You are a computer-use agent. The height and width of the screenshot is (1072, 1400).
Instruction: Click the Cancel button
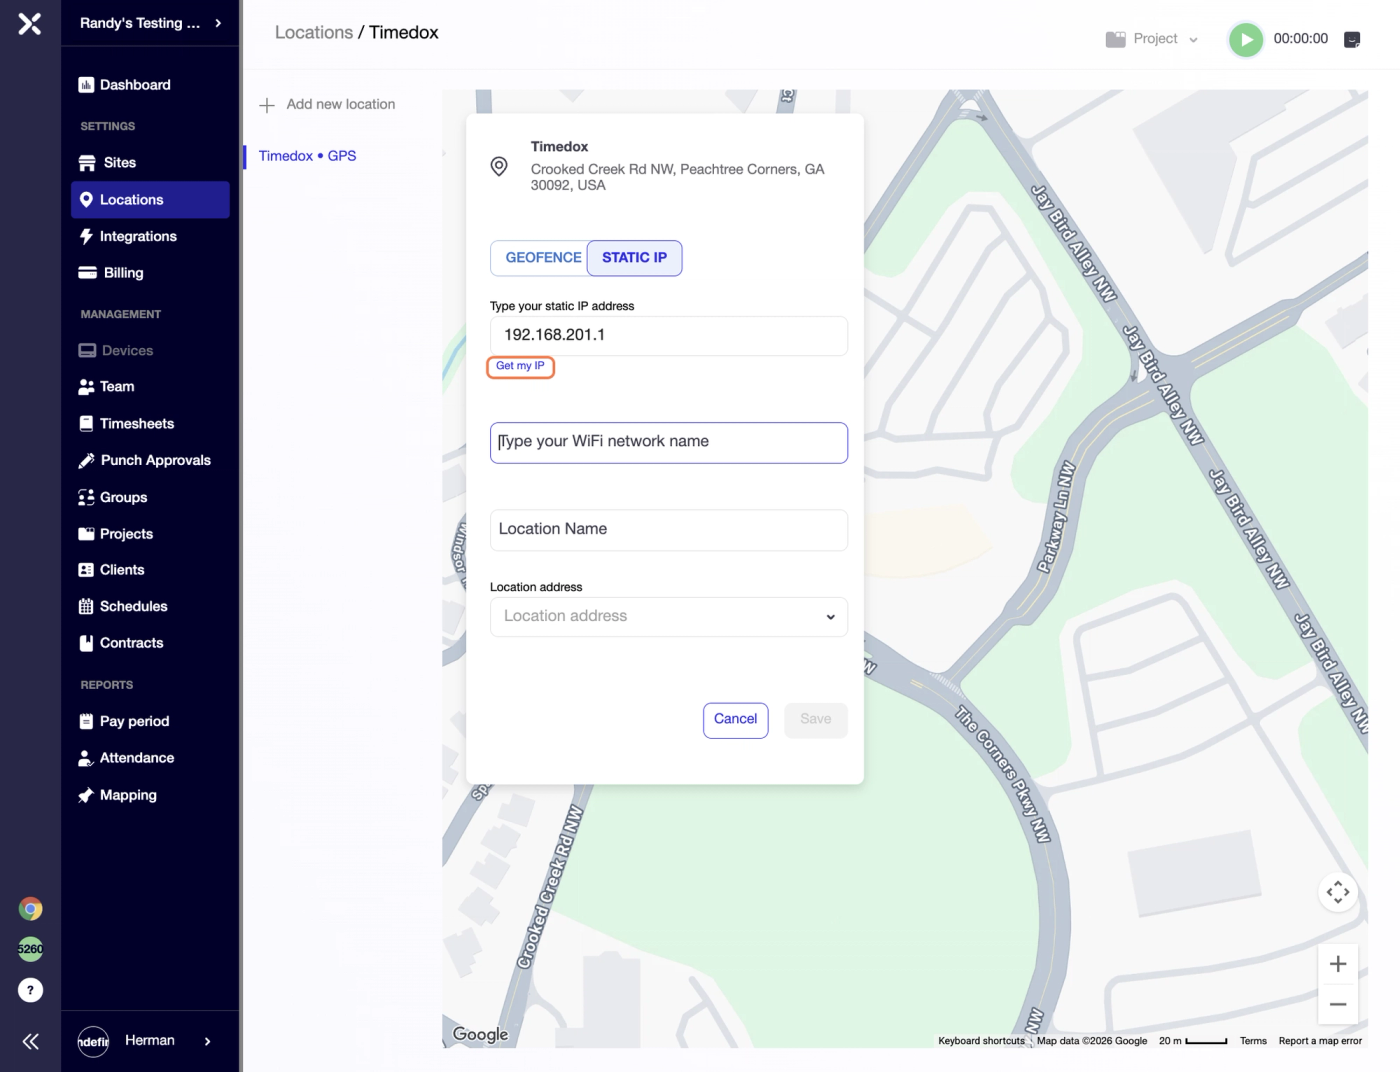click(x=736, y=720)
